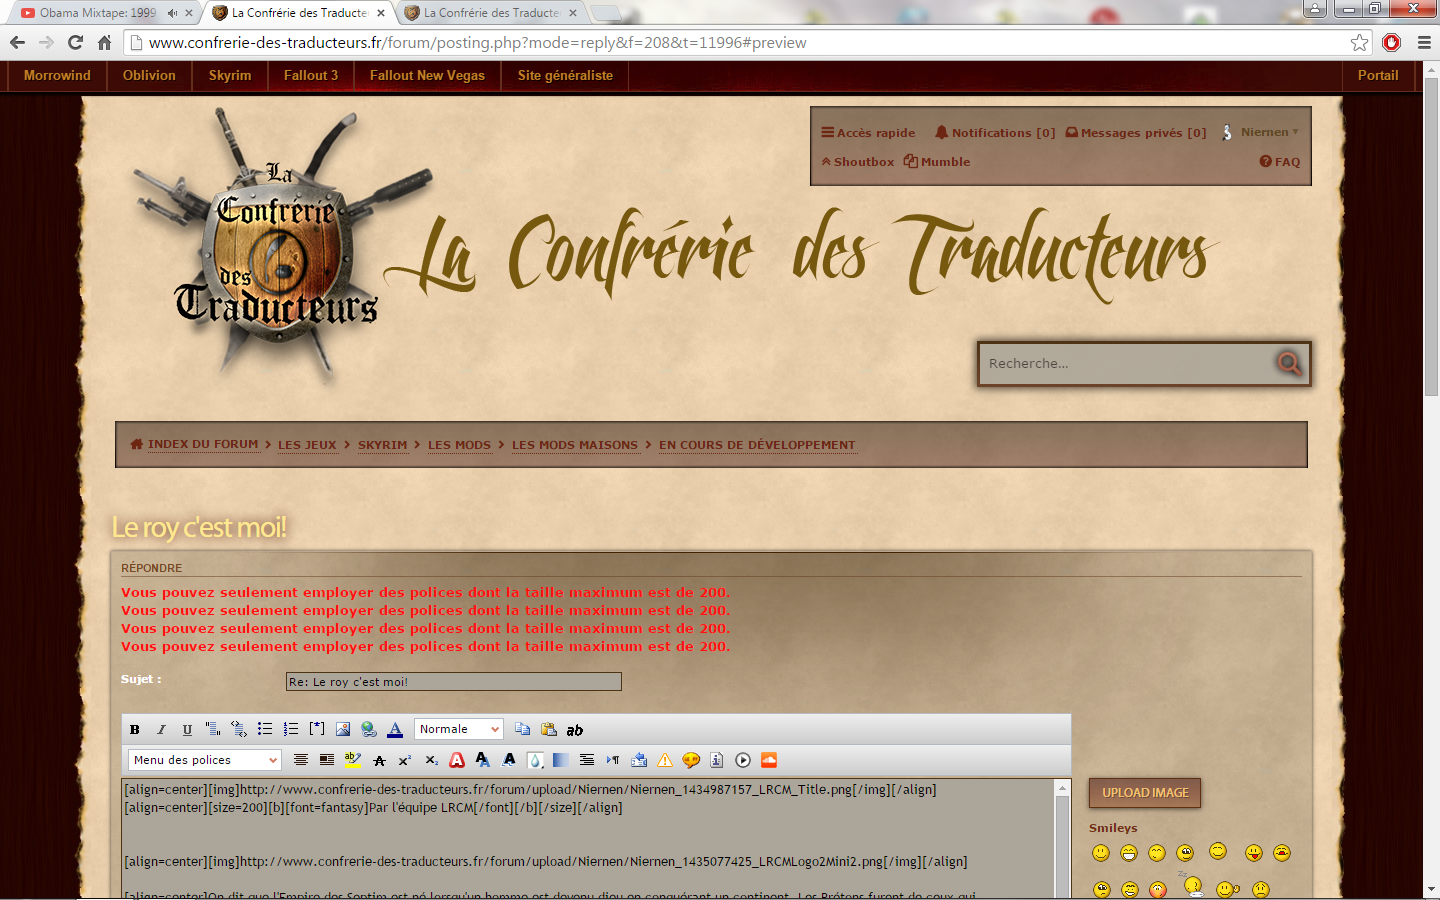This screenshot has height=900, width=1440.
Task: Apply highlight text formatting
Action: coord(353,760)
